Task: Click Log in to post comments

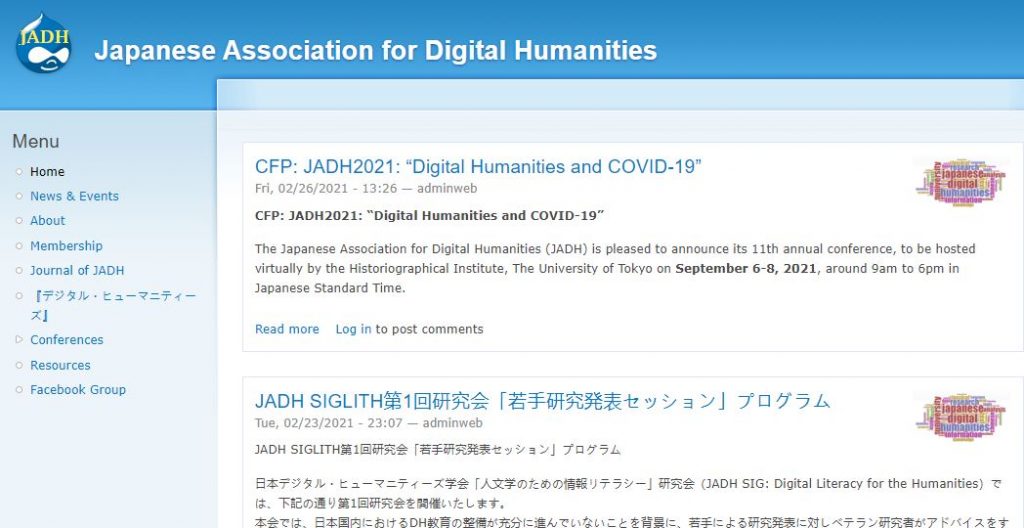Action: (x=353, y=329)
